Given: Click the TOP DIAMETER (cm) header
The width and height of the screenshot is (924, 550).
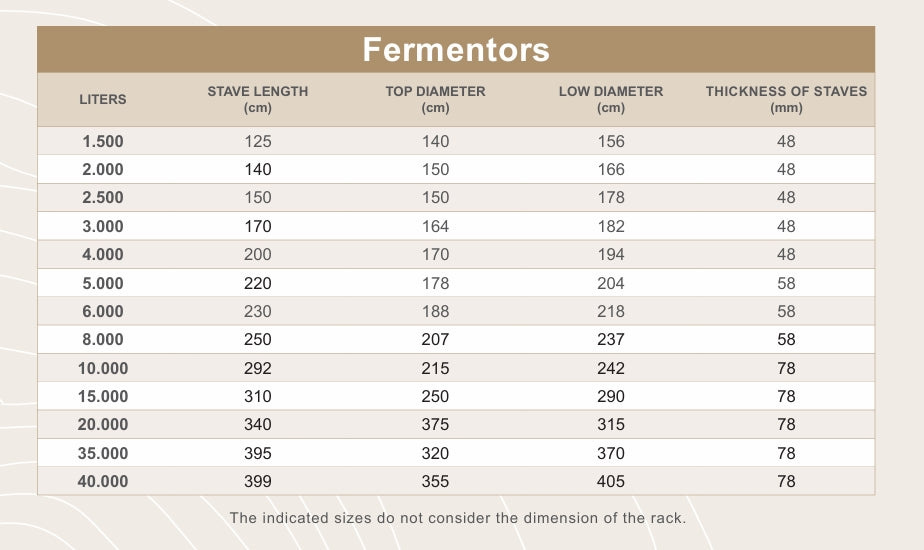Looking at the screenshot, I should pos(435,99).
